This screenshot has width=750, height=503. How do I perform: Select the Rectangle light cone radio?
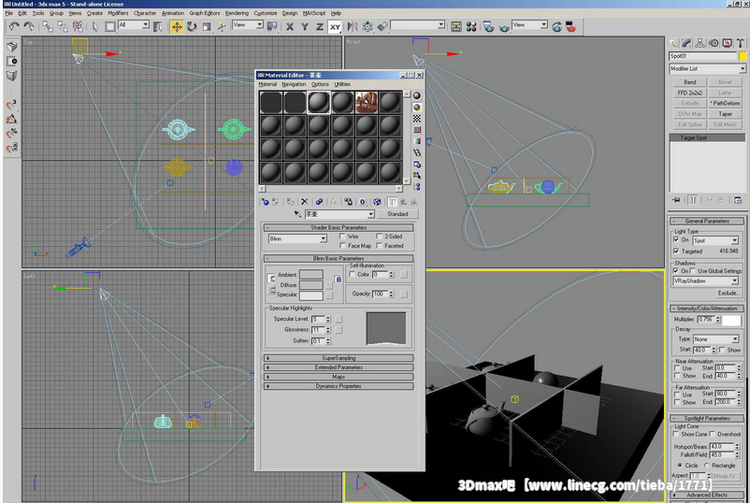coord(707,465)
